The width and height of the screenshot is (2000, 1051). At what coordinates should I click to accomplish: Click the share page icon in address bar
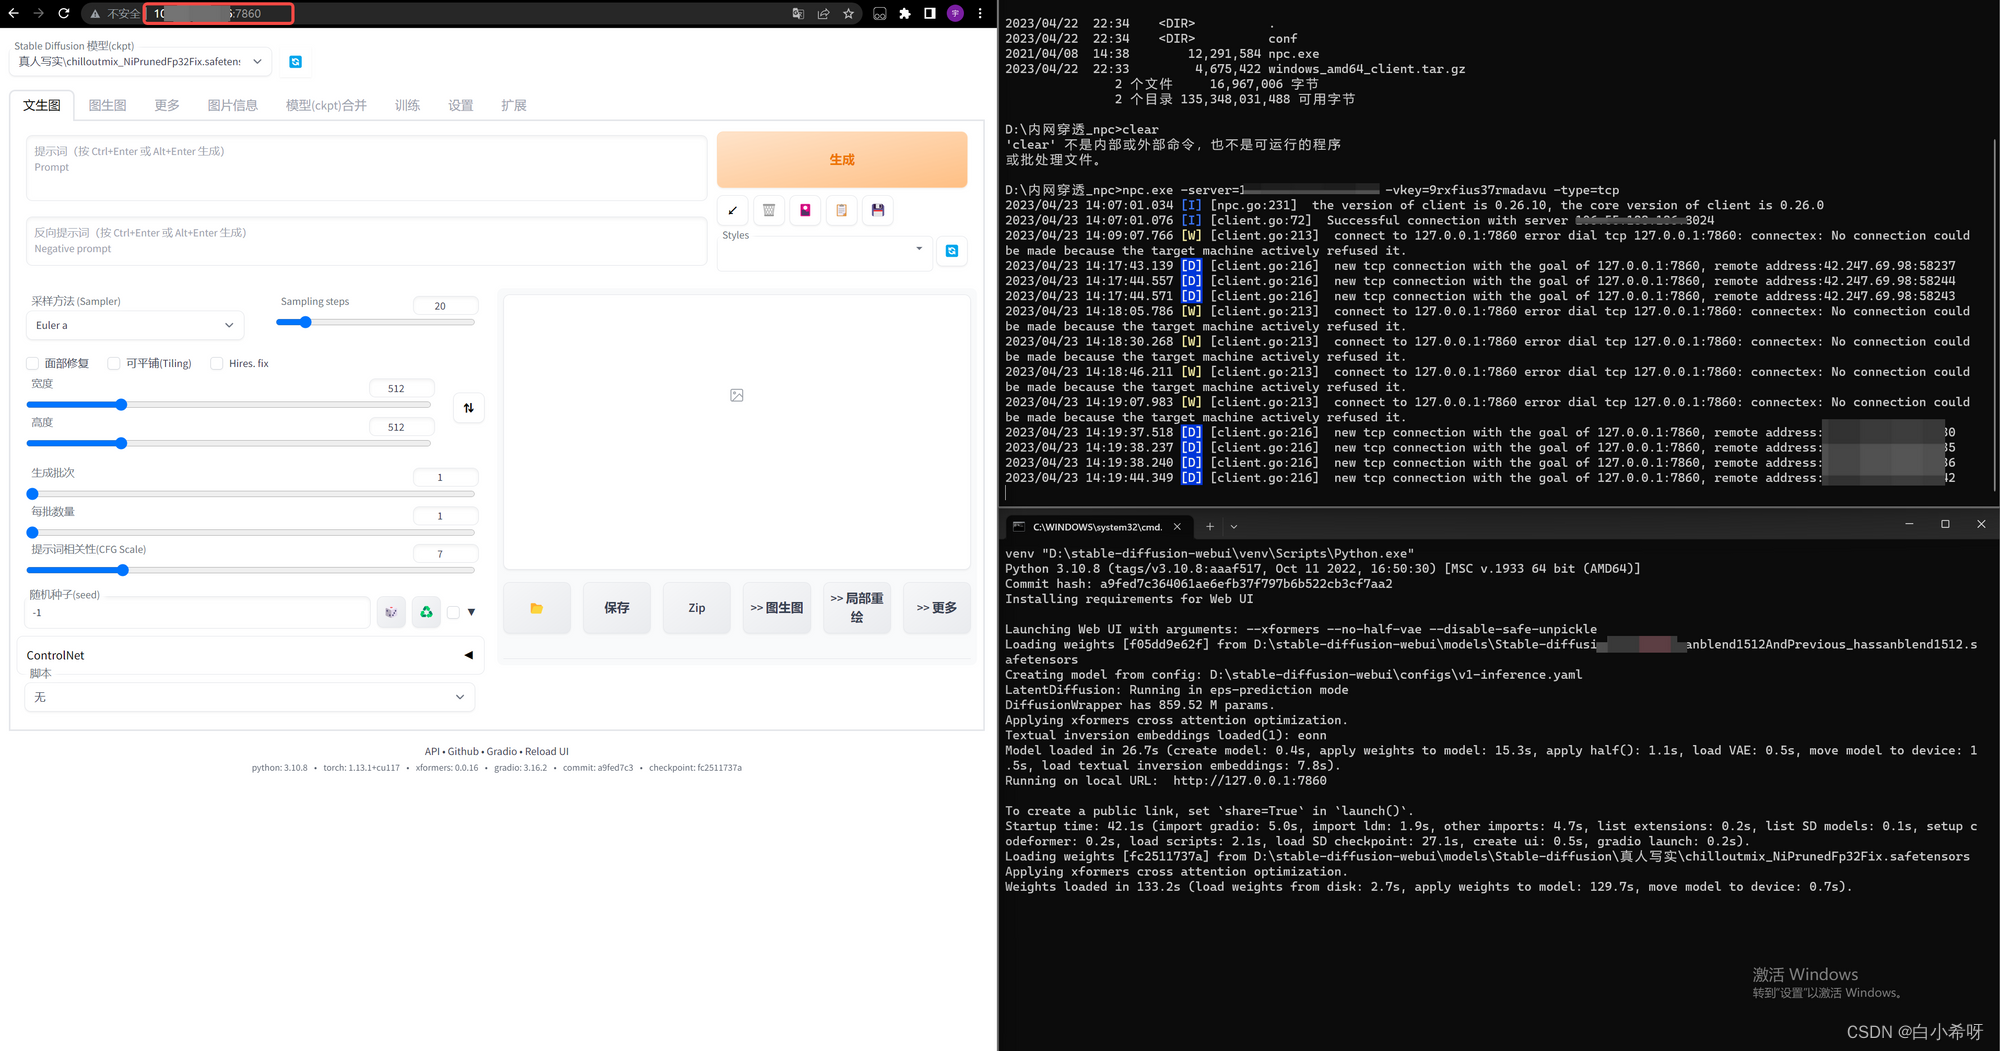823,14
